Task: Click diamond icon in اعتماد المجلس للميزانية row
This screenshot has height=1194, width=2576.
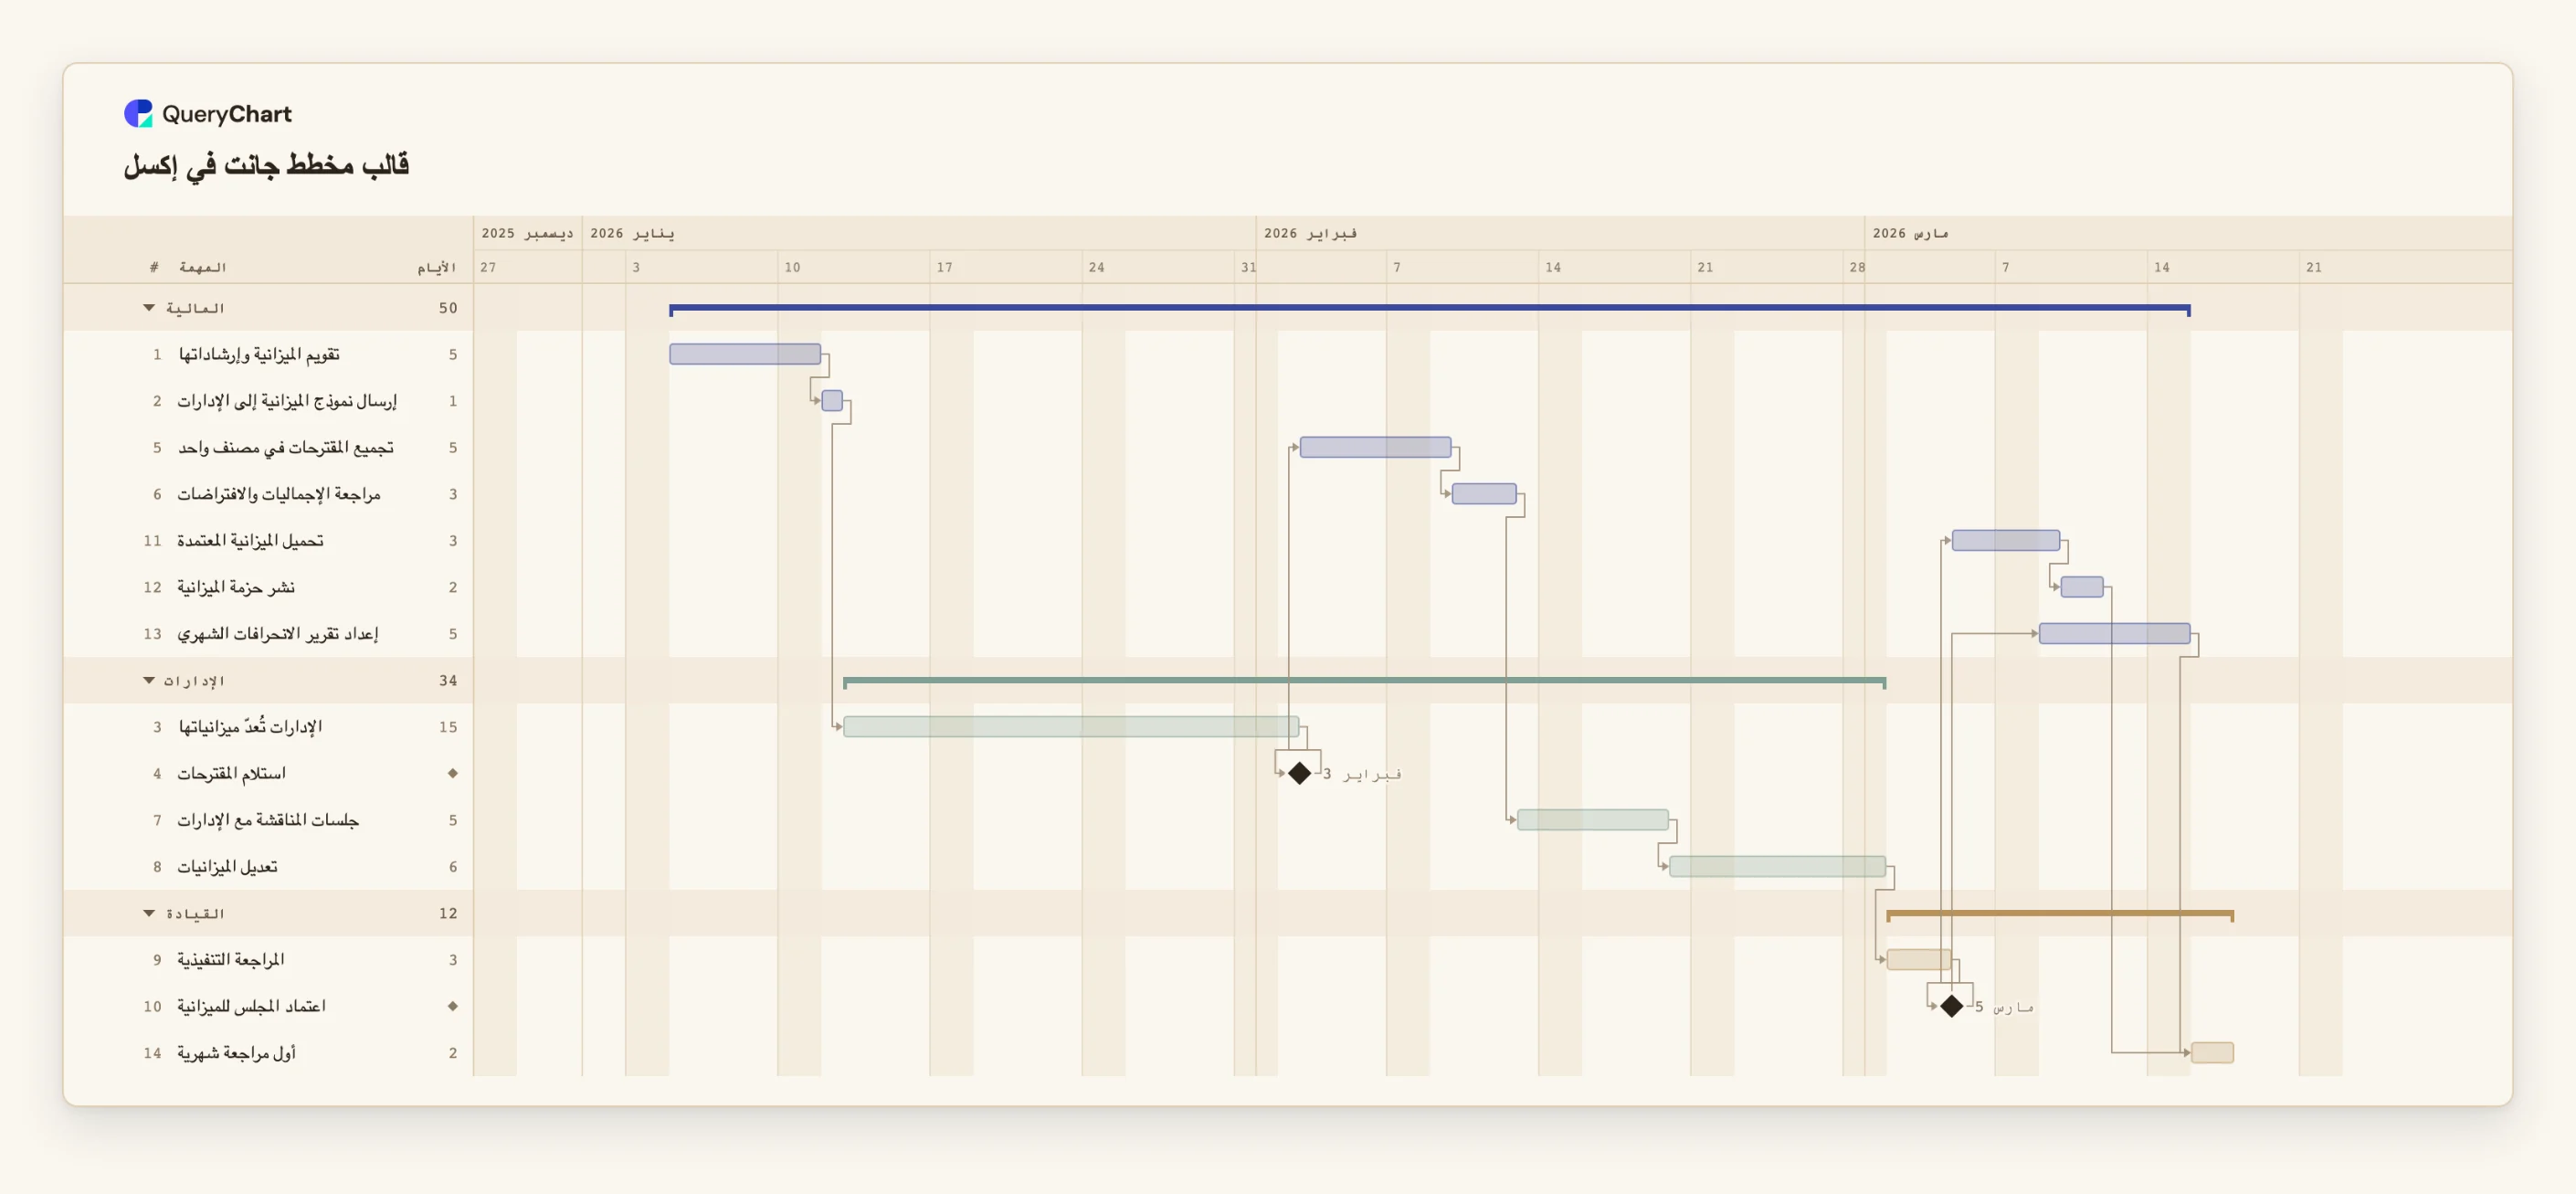Action: coord(453,1006)
